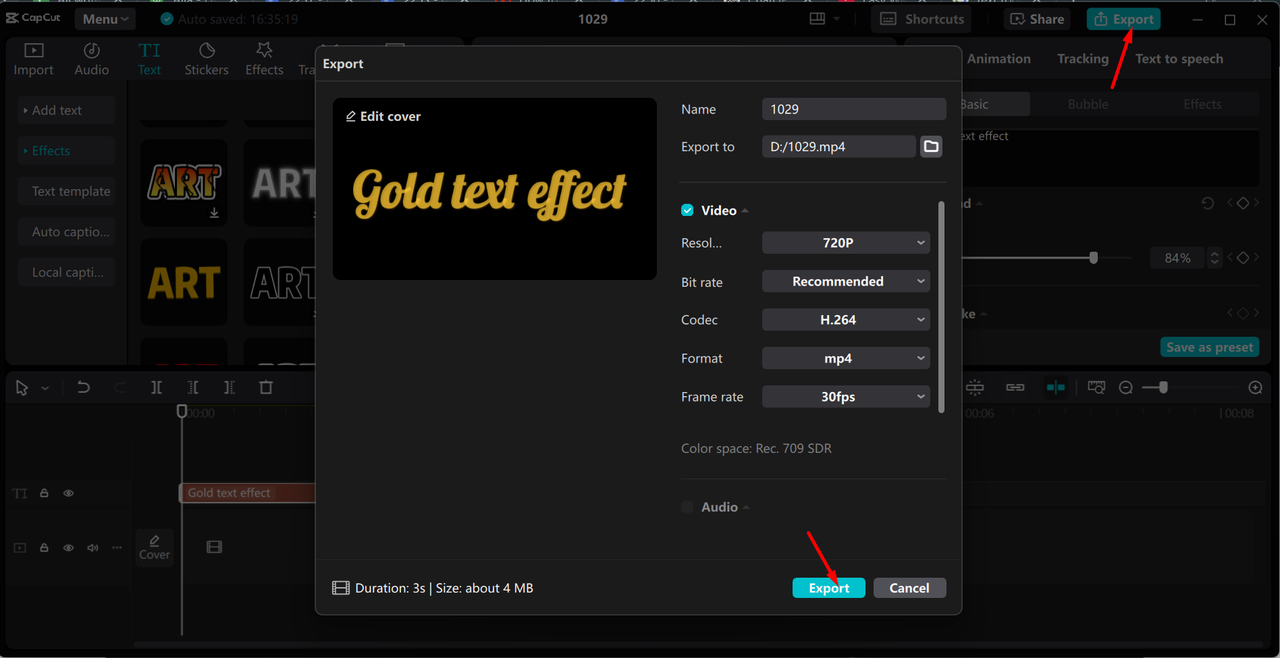Click the opacity slider handle near 84%
Image resolution: width=1280 pixels, height=658 pixels.
tap(1093, 258)
